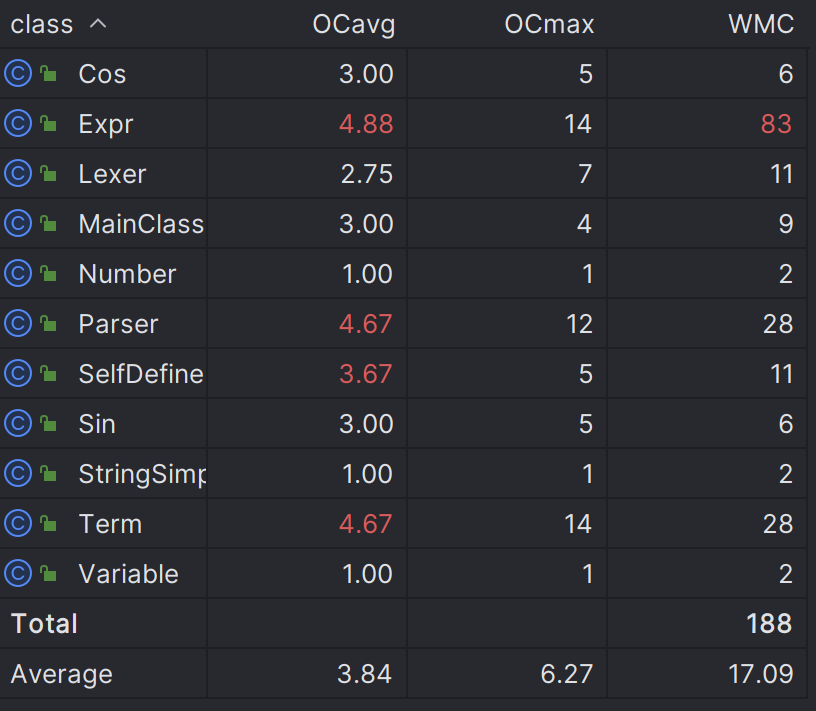The width and height of the screenshot is (816, 711).
Task: Click Parser's OCavg value 4.67
Action: point(366,324)
